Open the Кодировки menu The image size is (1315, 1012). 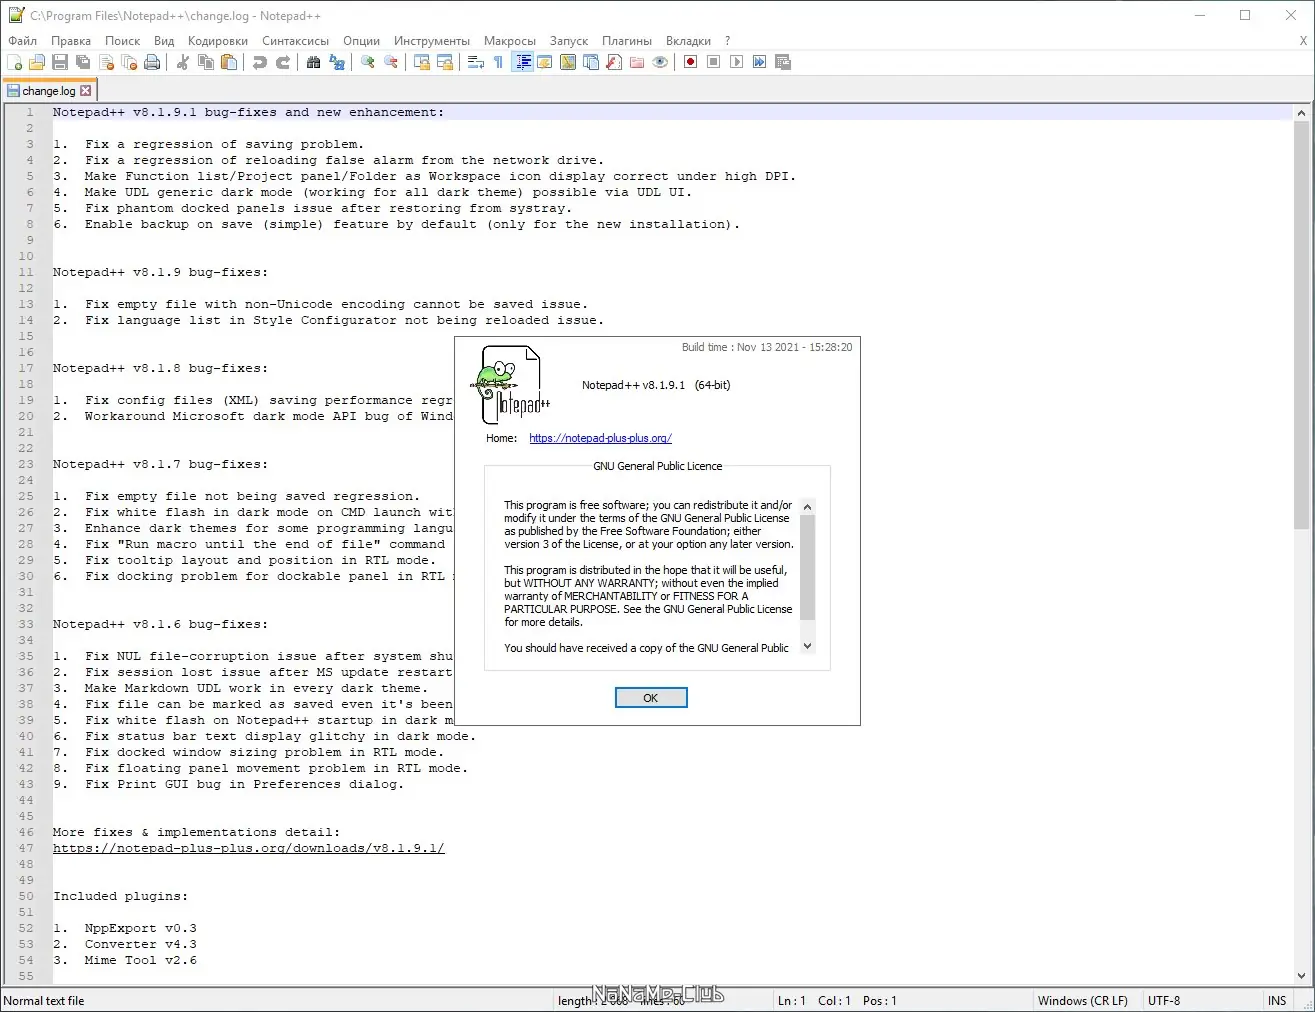pyautogui.click(x=218, y=41)
